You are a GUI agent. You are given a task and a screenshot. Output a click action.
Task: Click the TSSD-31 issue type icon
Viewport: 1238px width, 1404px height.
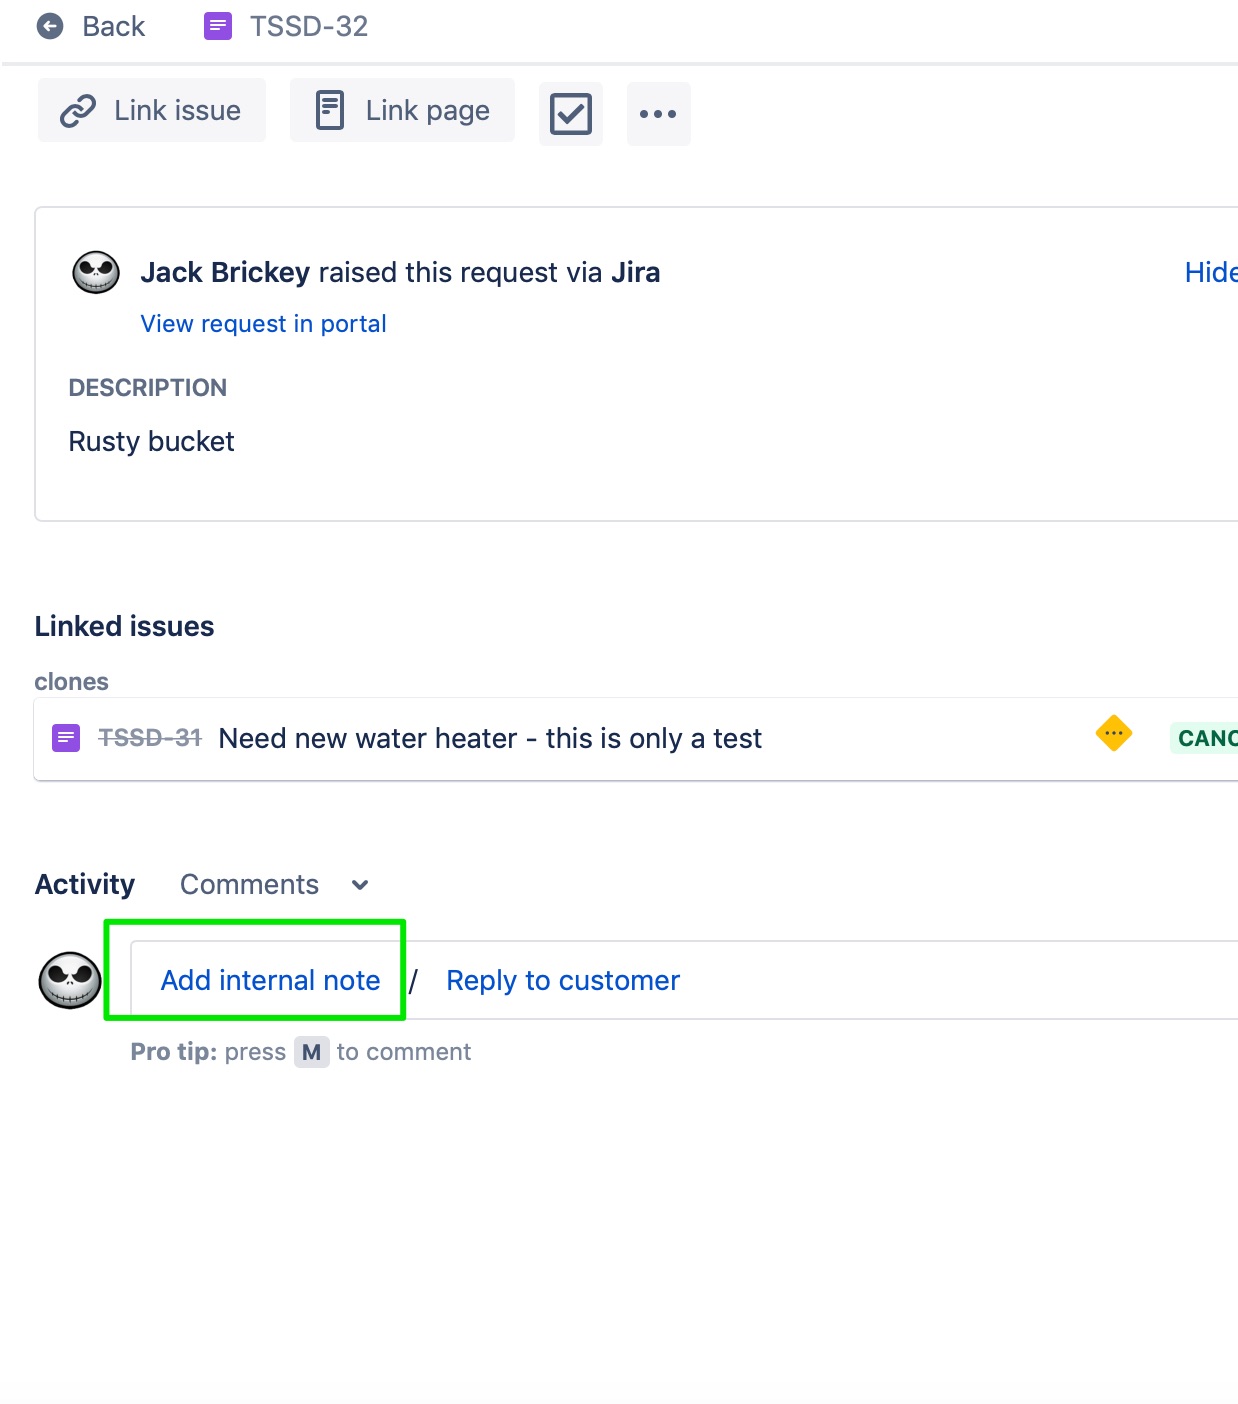65,737
